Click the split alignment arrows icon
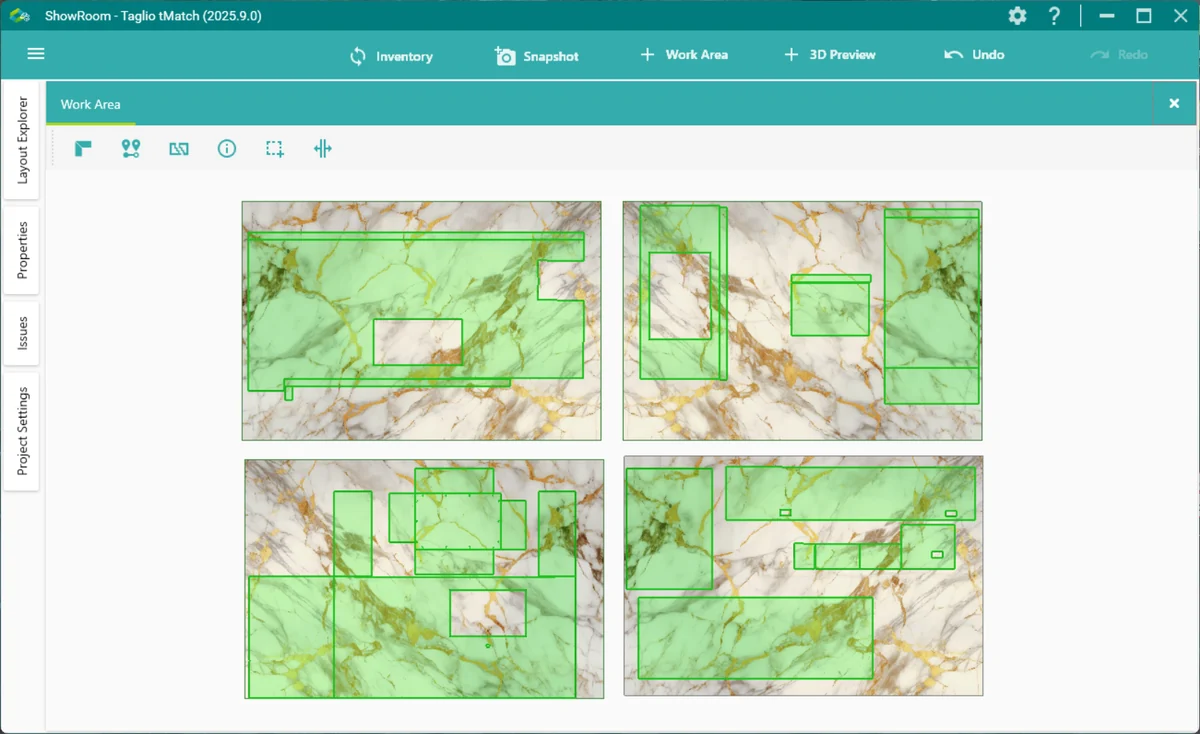This screenshot has height=734, width=1200. coord(322,149)
